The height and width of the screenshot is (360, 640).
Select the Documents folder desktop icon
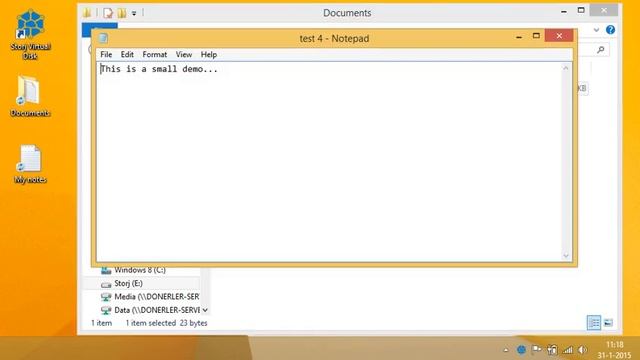pos(30,97)
